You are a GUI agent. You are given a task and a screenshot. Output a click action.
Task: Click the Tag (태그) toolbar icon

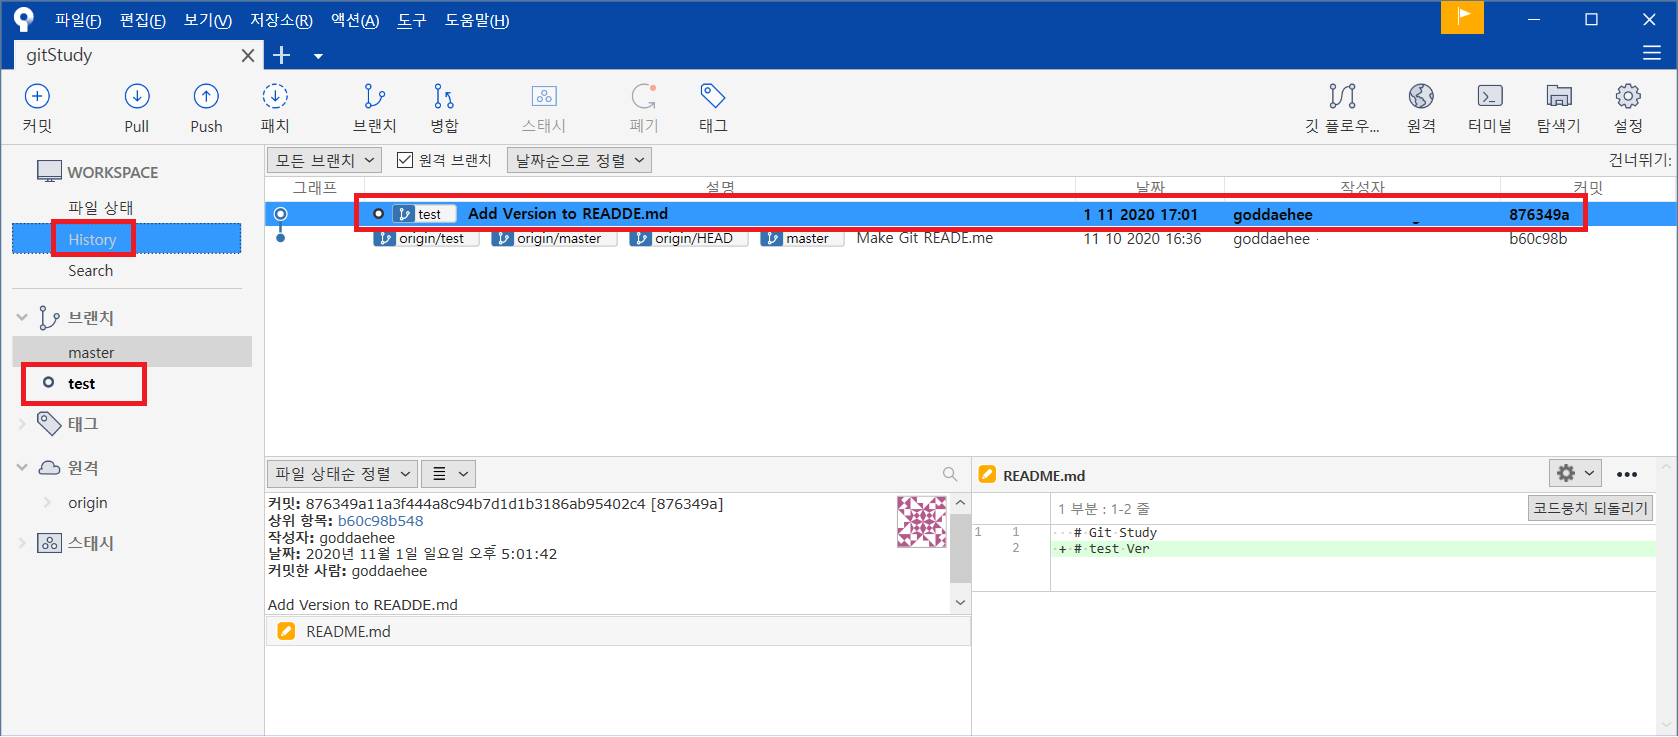pos(713,97)
